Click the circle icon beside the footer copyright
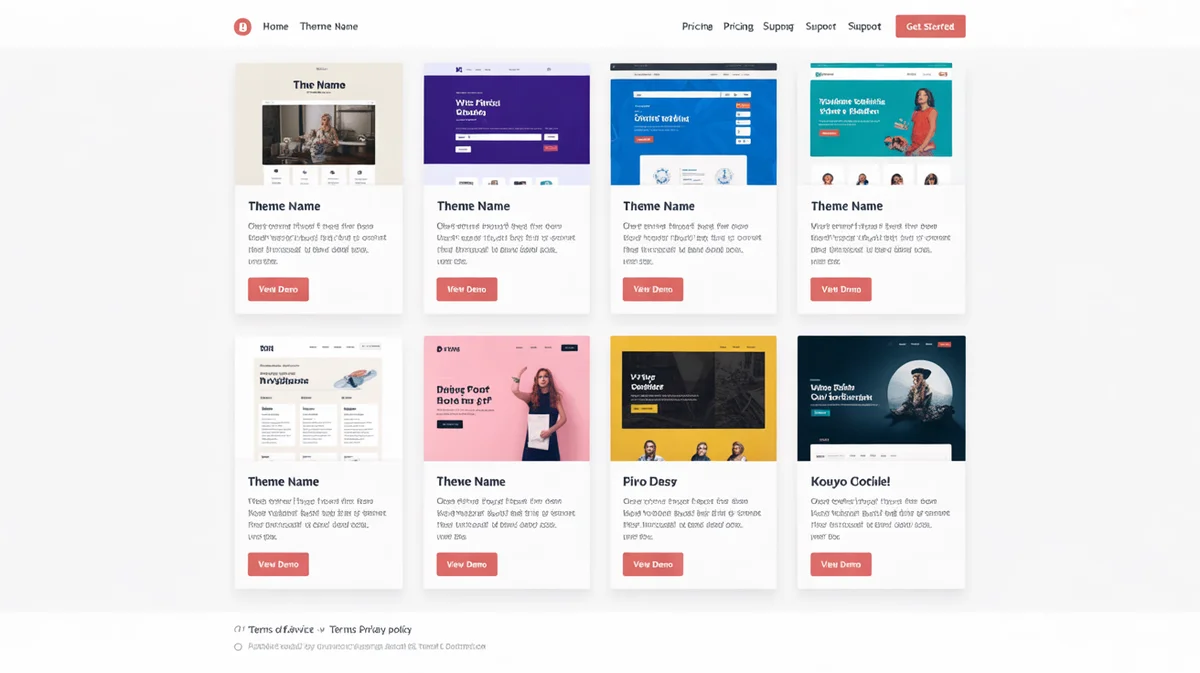The height and width of the screenshot is (673, 1200). point(238,647)
